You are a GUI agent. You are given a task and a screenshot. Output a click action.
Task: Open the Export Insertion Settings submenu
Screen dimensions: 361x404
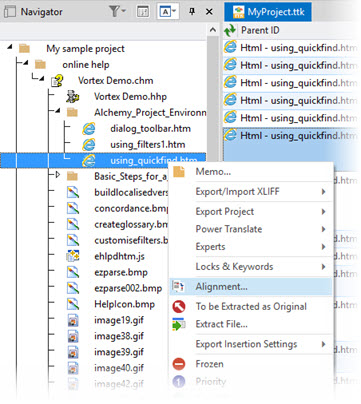[x=251, y=344]
